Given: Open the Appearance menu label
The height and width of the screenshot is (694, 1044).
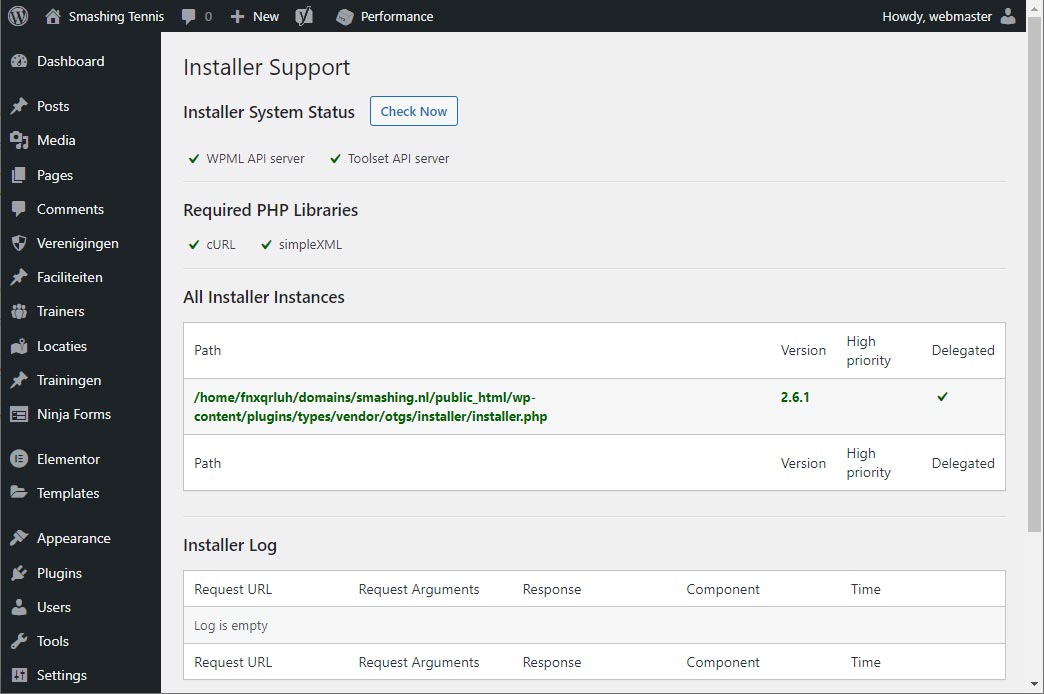Looking at the screenshot, I should coord(74,538).
